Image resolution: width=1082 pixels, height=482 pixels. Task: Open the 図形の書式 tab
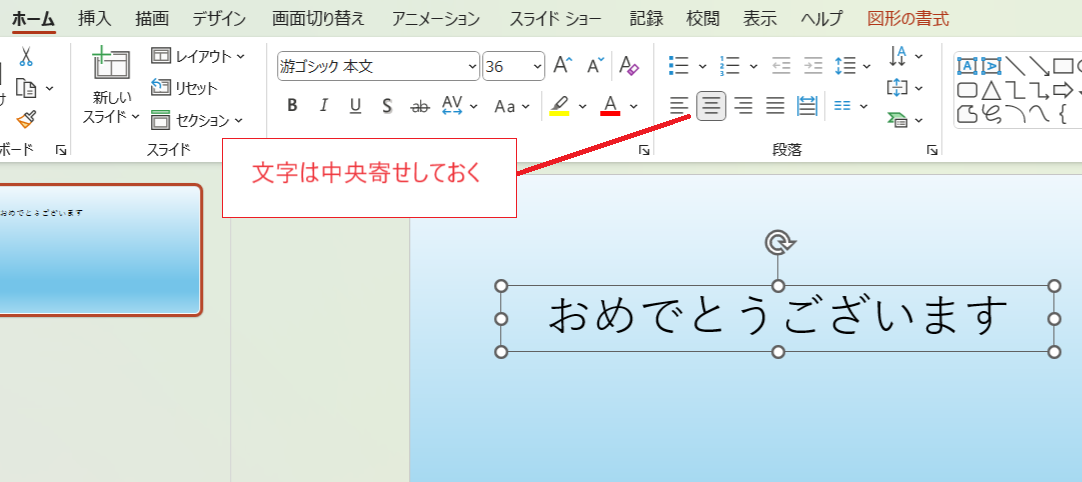point(908,19)
